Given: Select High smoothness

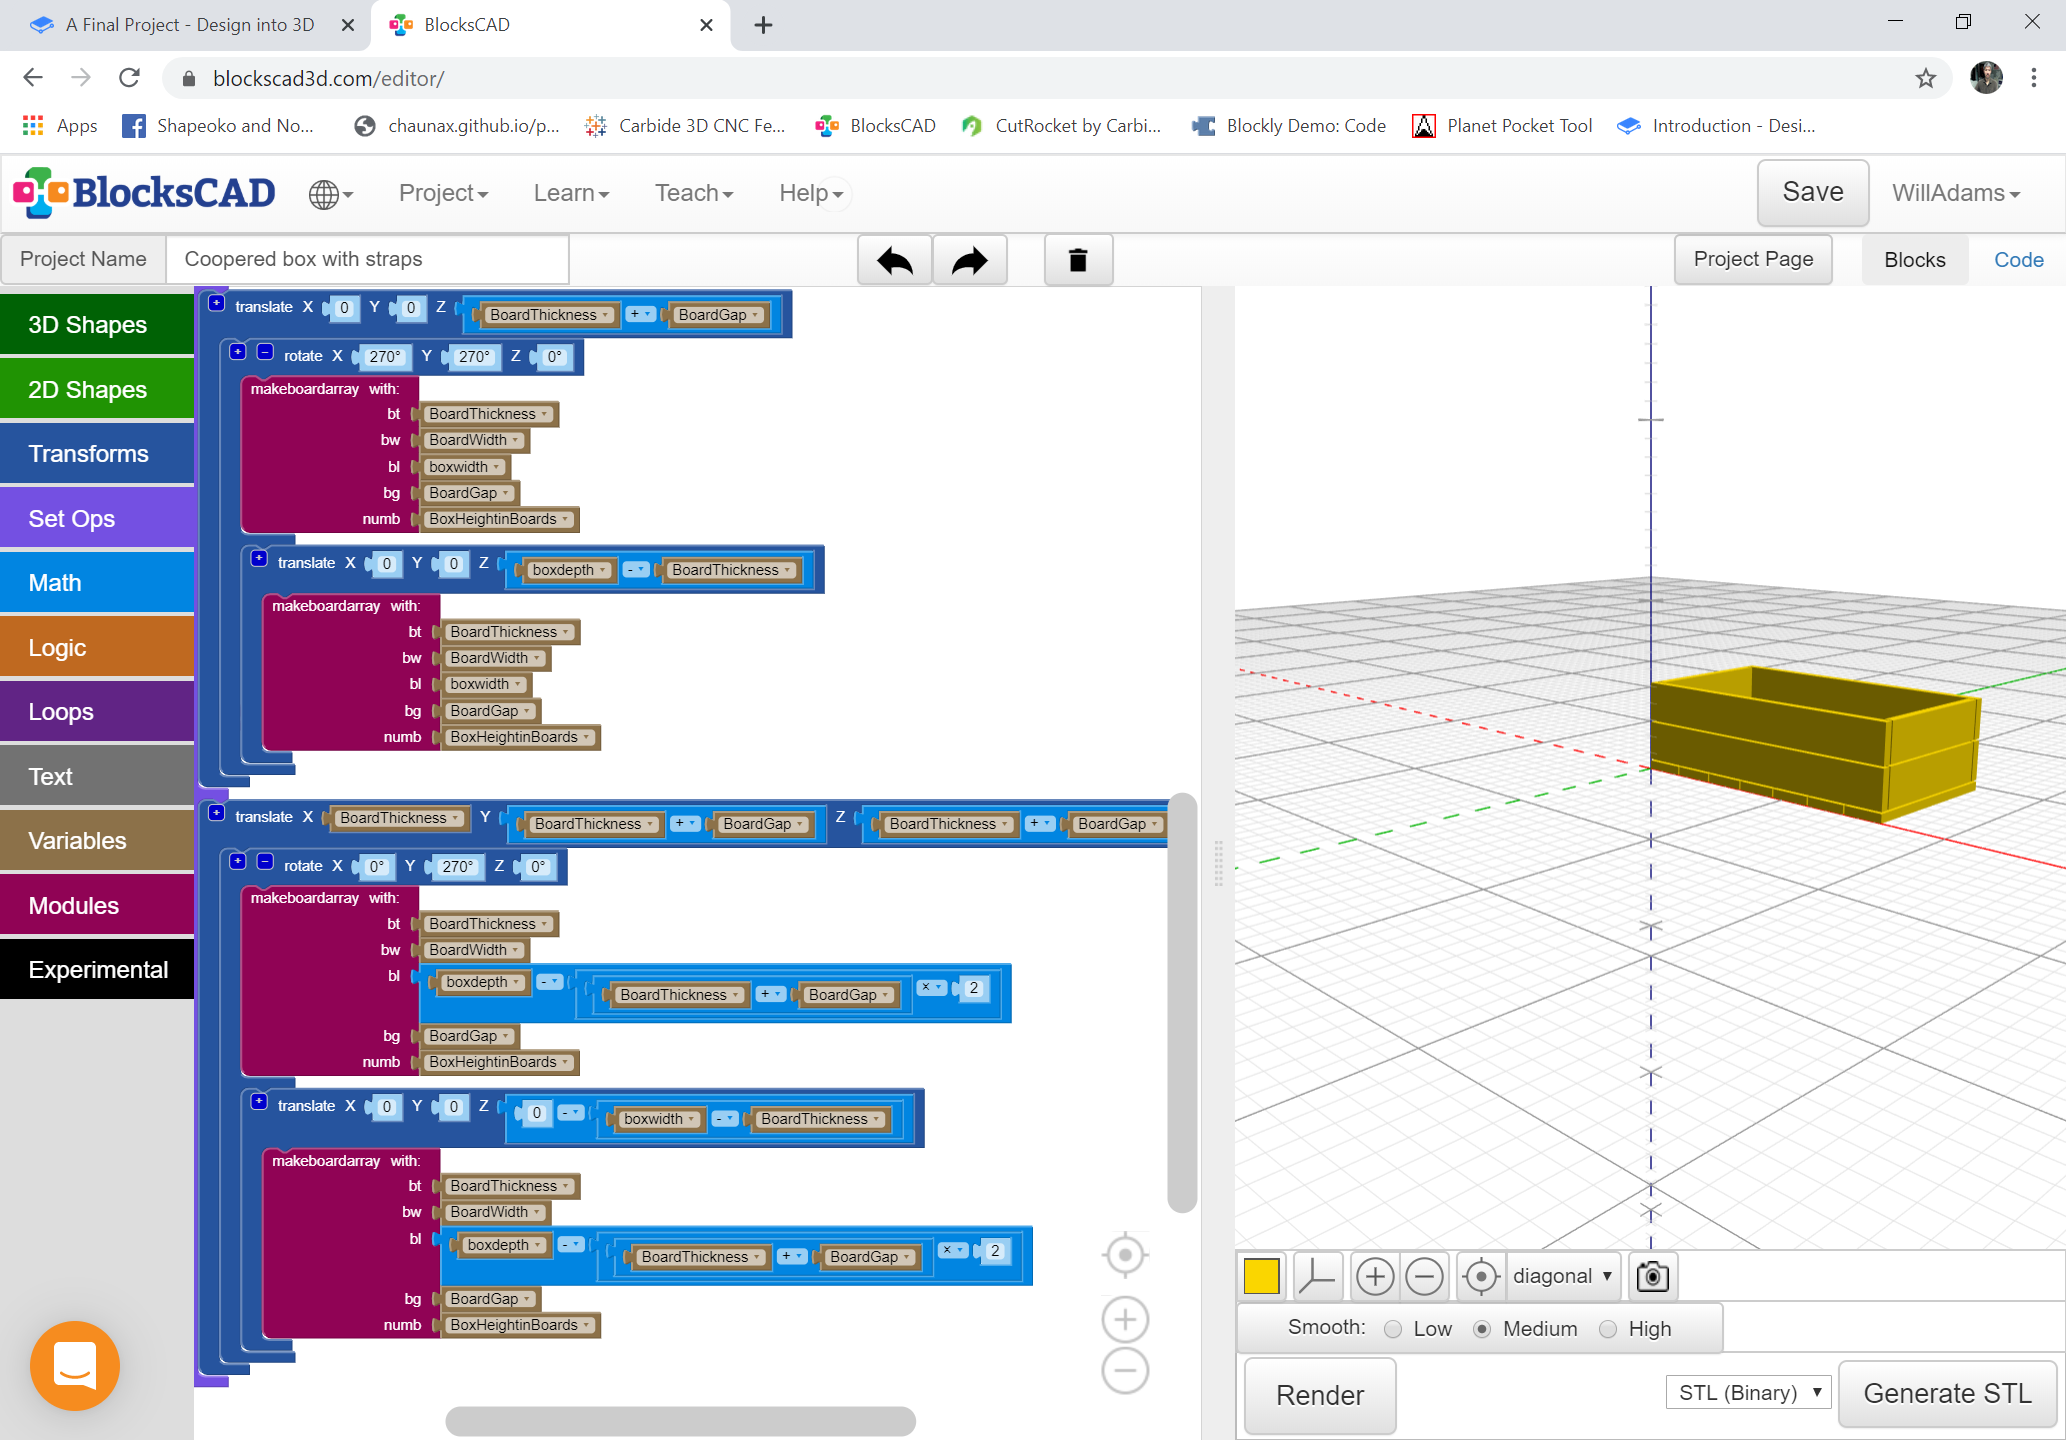Looking at the screenshot, I should (x=1608, y=1329).
